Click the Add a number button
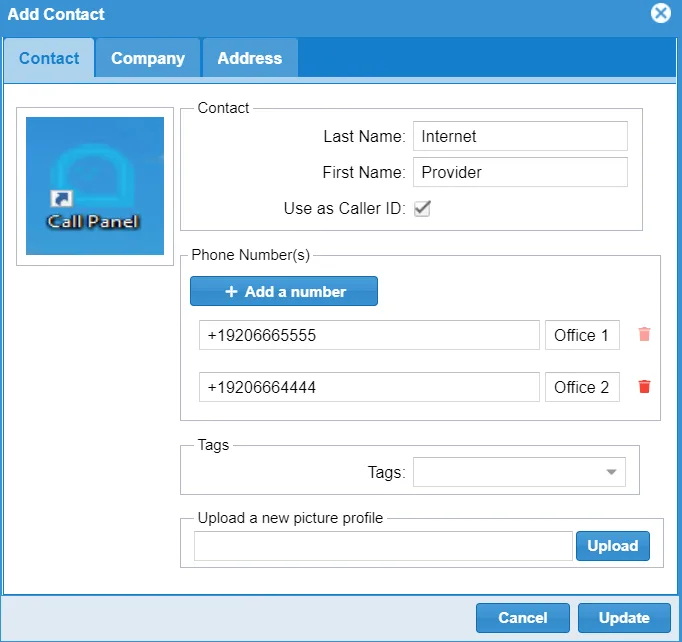 [284, 291]
